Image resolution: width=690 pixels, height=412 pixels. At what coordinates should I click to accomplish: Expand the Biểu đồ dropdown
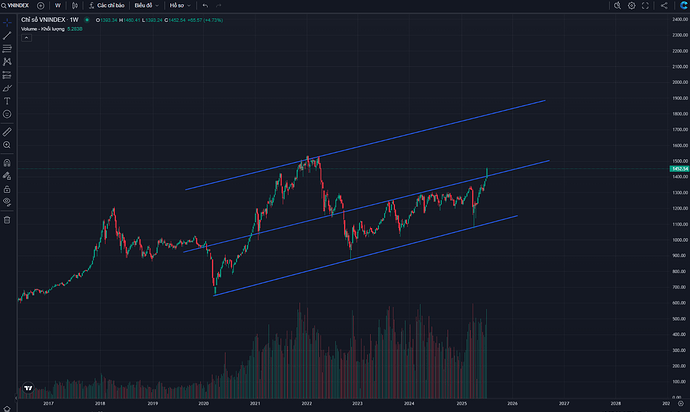coord(147,5)
